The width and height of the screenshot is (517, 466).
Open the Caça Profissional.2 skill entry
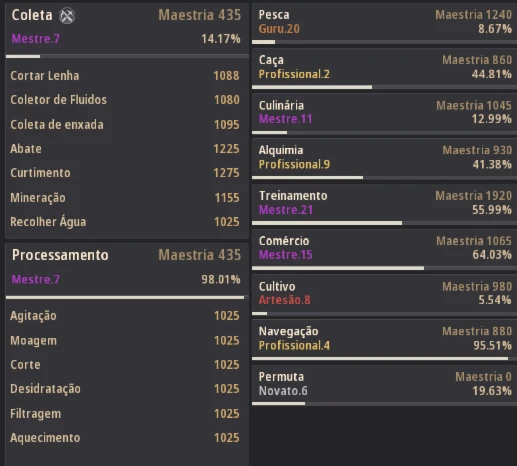tap(384, 69)
